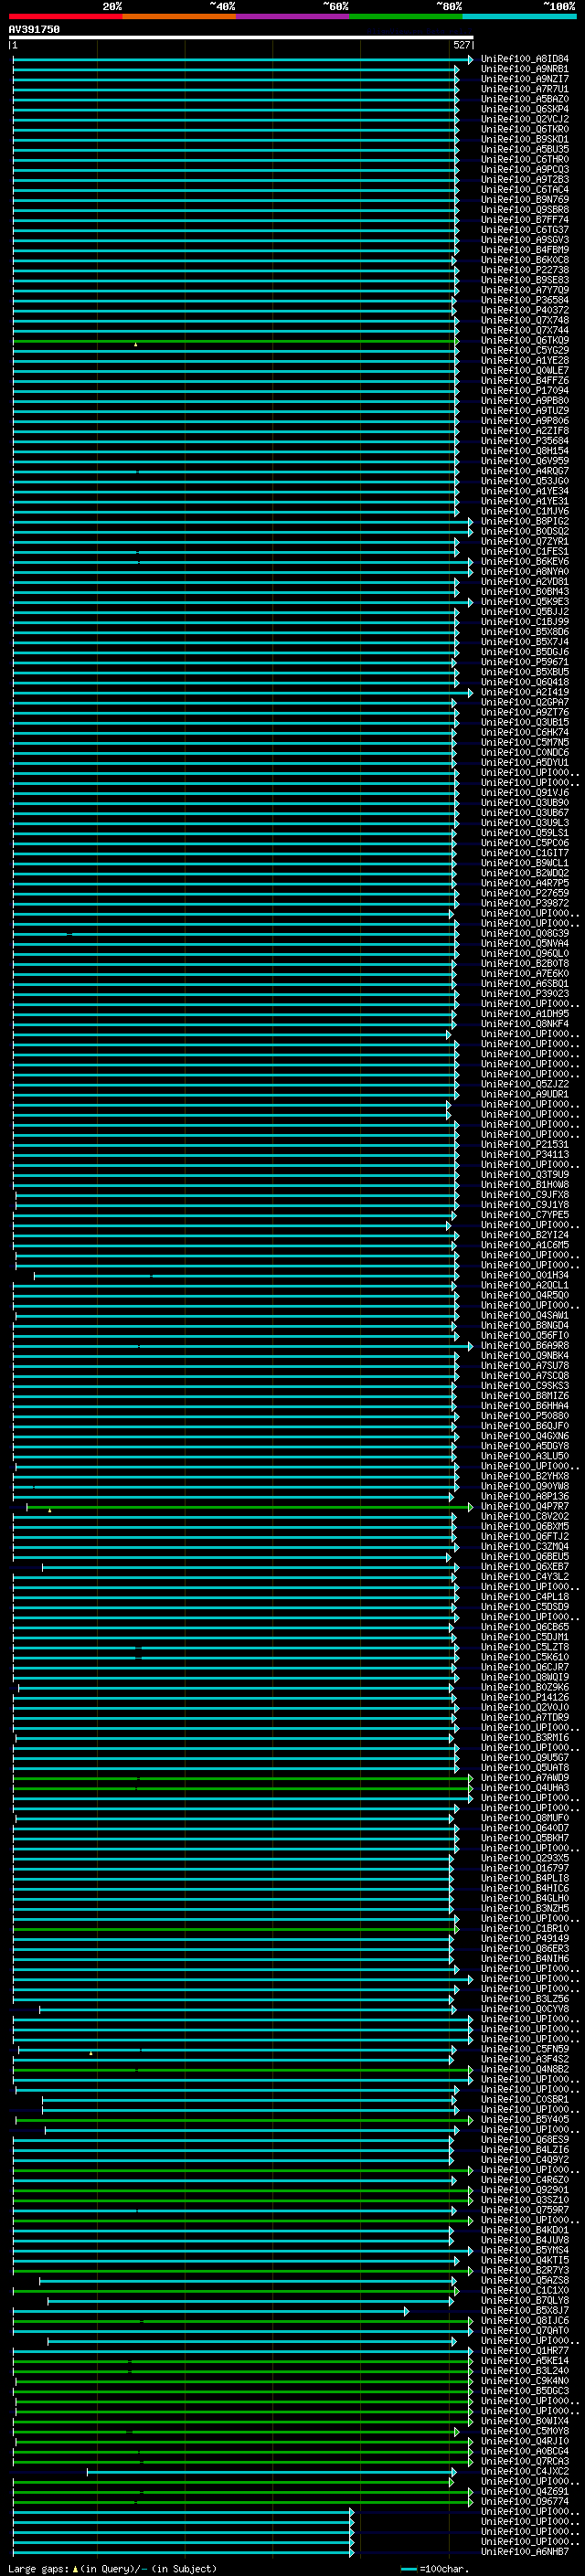Select the AV391750 query label
585x2576 pixels.
[x=34, y=30]
